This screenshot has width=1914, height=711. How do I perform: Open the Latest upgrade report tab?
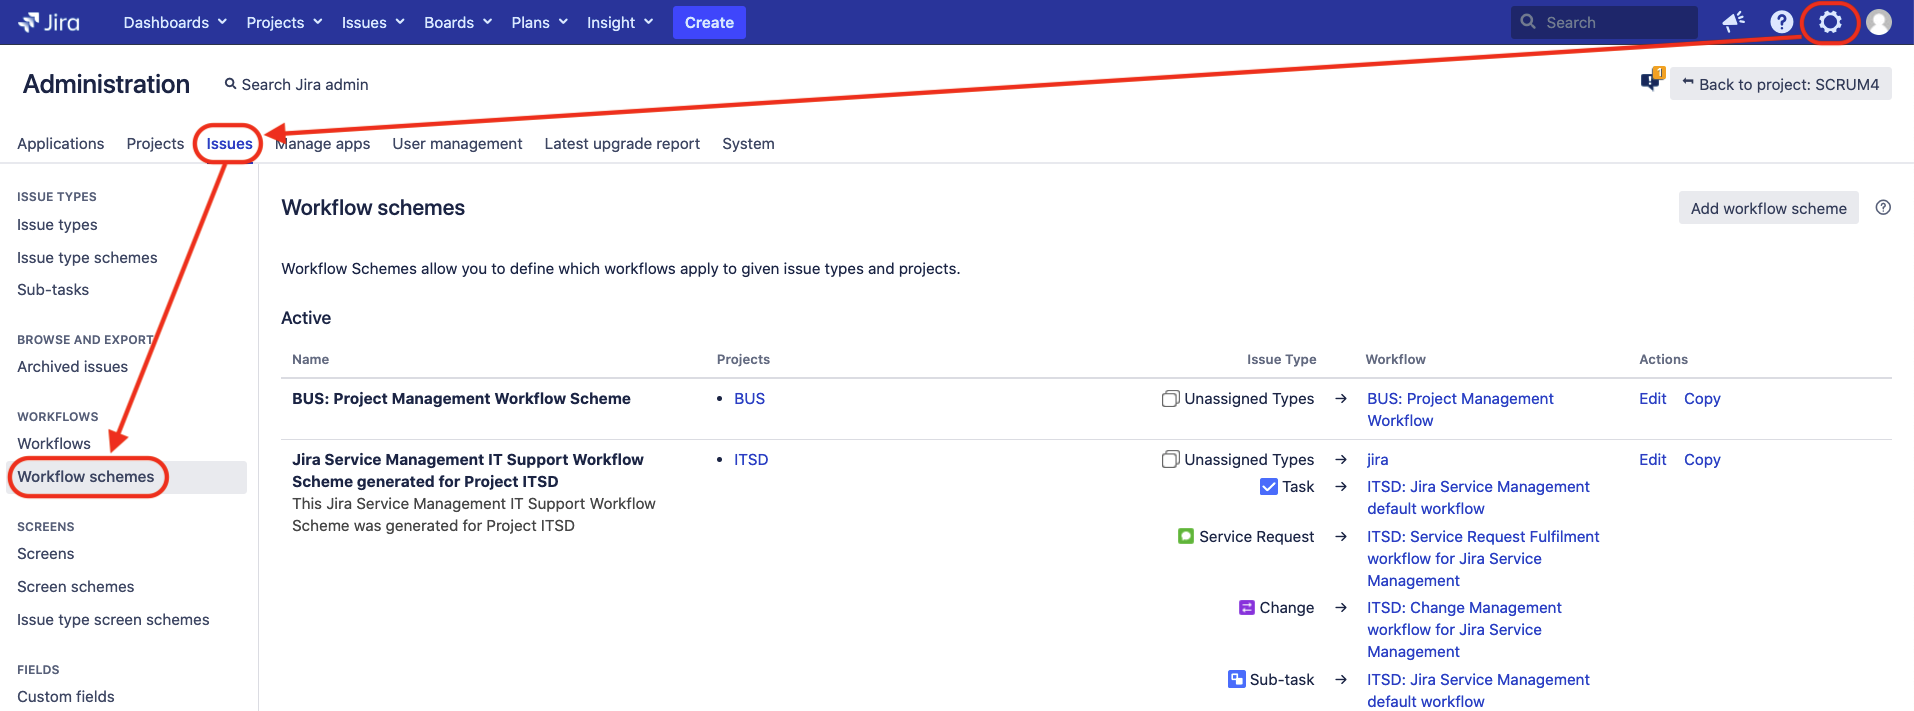point(622,144)
